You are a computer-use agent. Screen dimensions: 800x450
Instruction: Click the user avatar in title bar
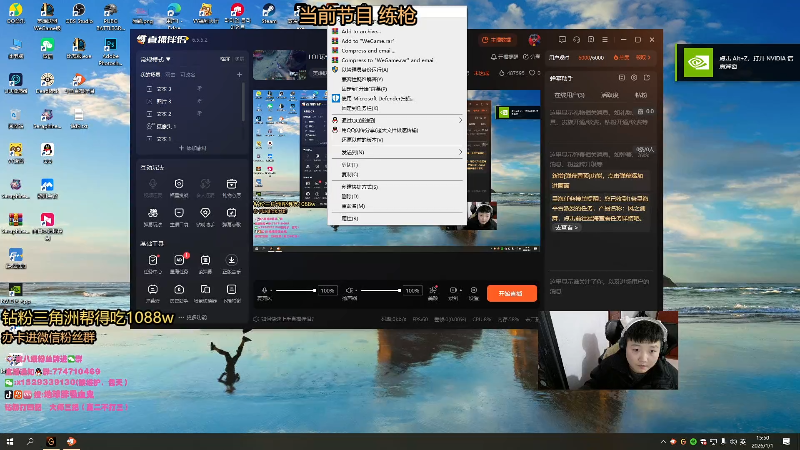[534, 39]
